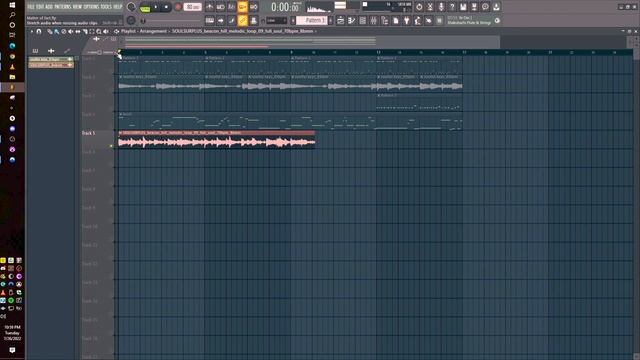Select the pink SOULSURPLUS item in picker list
Viewport: 640px width, 360px height.
(x=51, y=65)
